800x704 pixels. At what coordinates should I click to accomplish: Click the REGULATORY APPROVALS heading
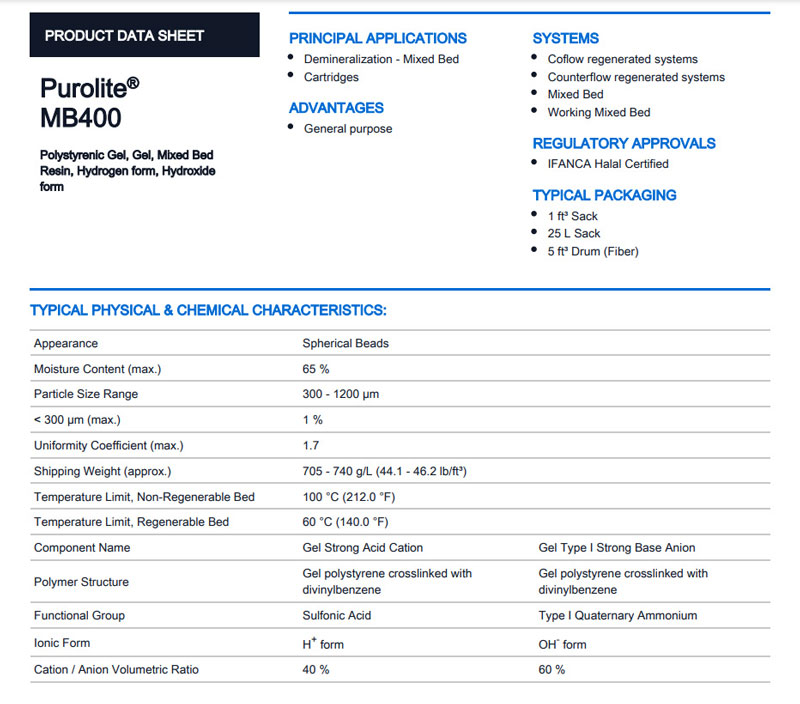[624, 143]
